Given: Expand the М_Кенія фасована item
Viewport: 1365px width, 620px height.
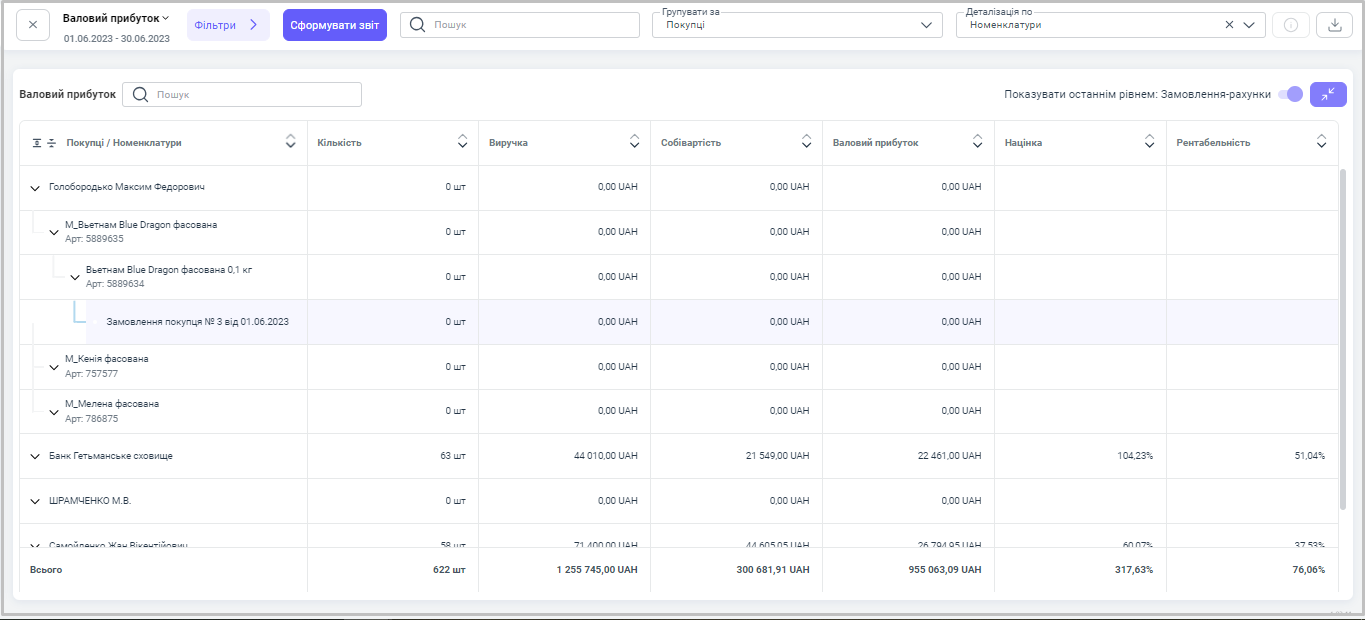Looking at the screenshot, I should 54,367.
